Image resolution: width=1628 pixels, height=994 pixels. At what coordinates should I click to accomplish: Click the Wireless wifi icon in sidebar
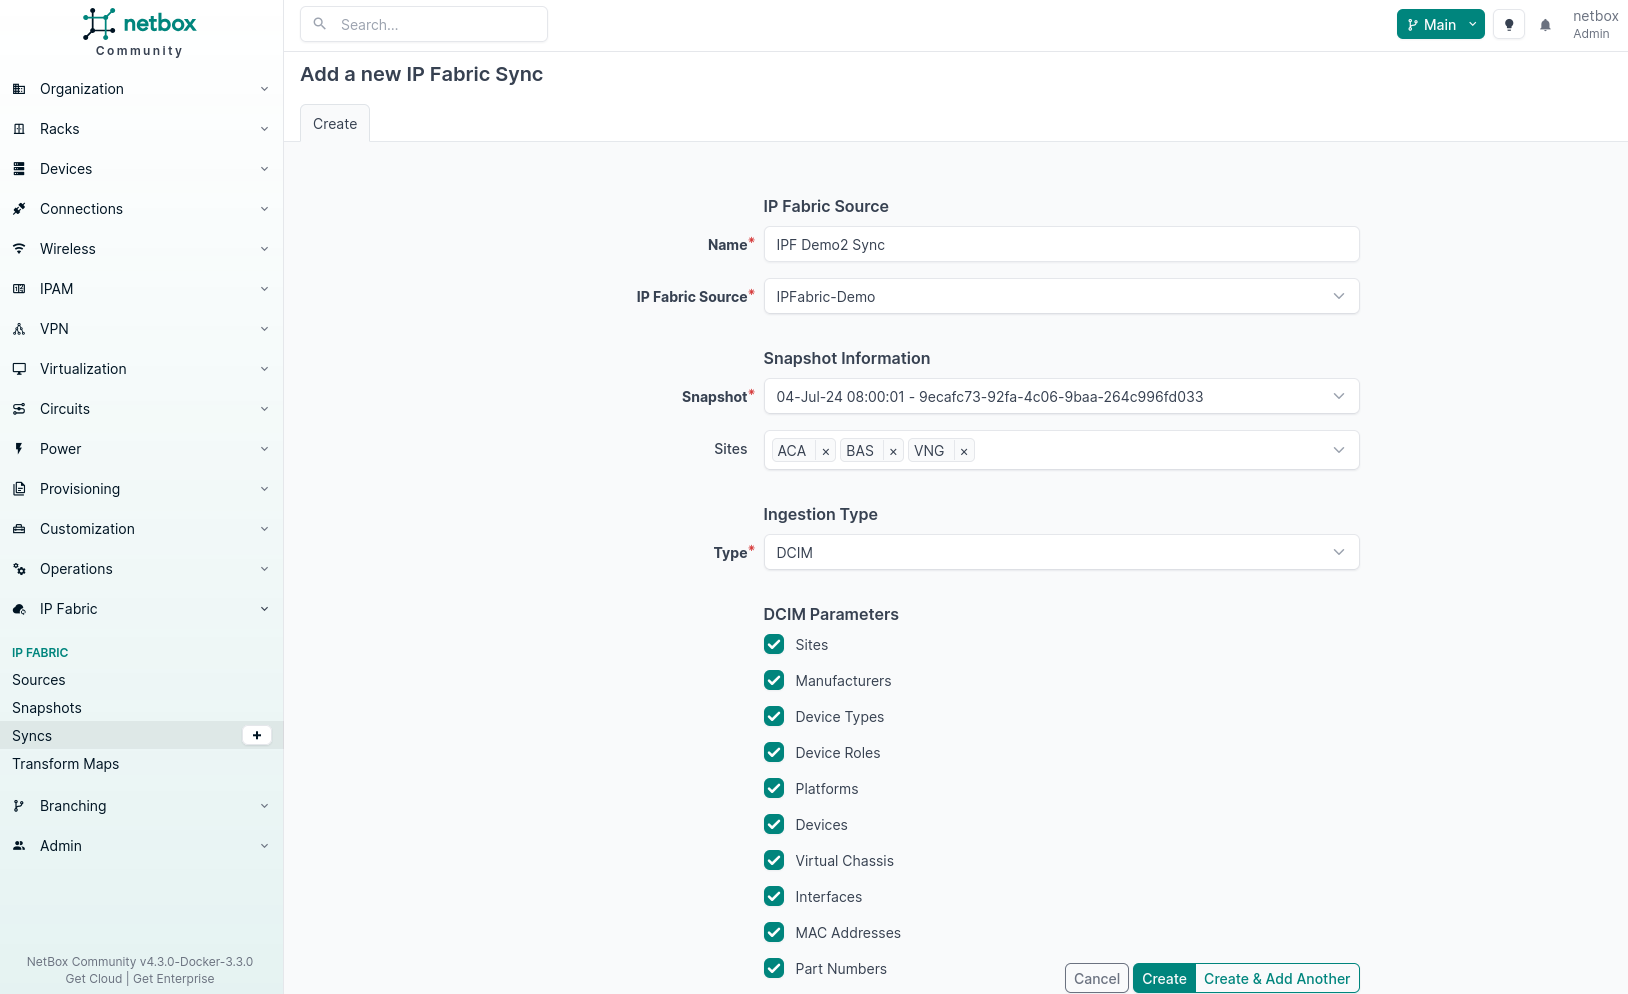19,249
